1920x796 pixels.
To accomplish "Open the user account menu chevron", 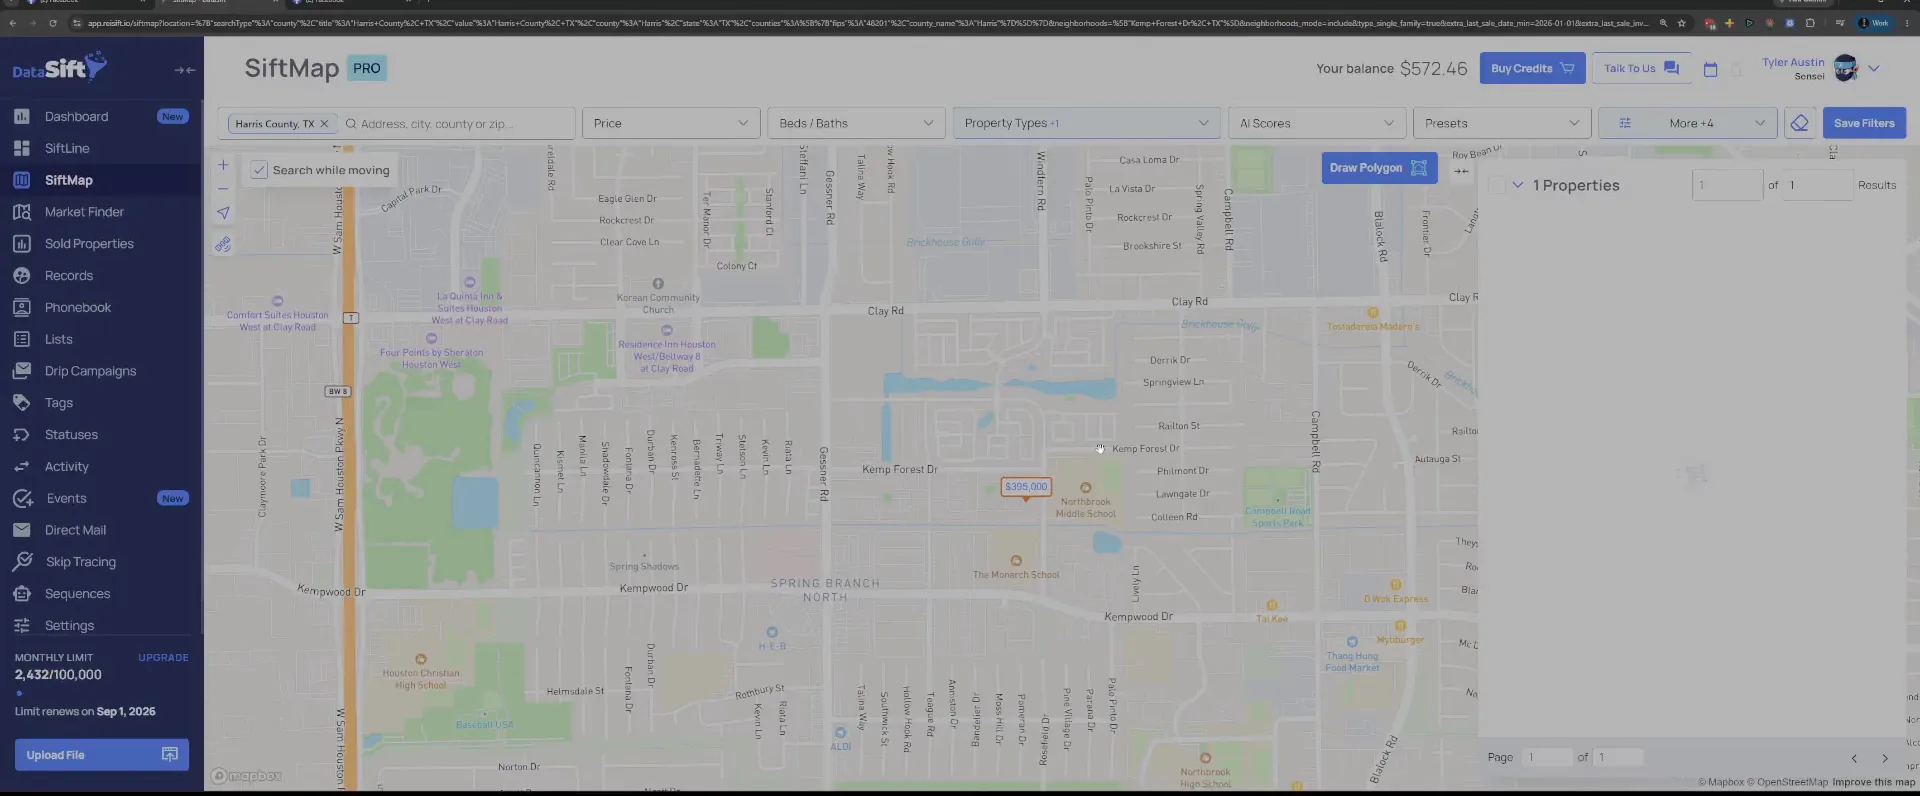I will coord(1874,68).
